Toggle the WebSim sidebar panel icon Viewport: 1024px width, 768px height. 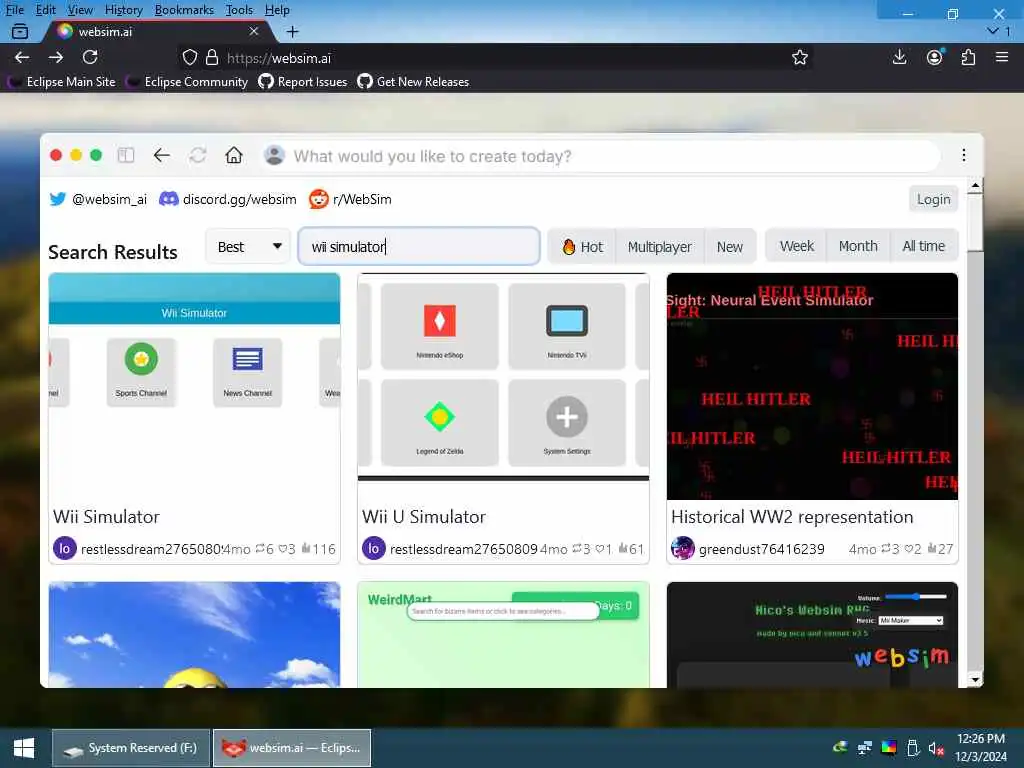(125, 155)
